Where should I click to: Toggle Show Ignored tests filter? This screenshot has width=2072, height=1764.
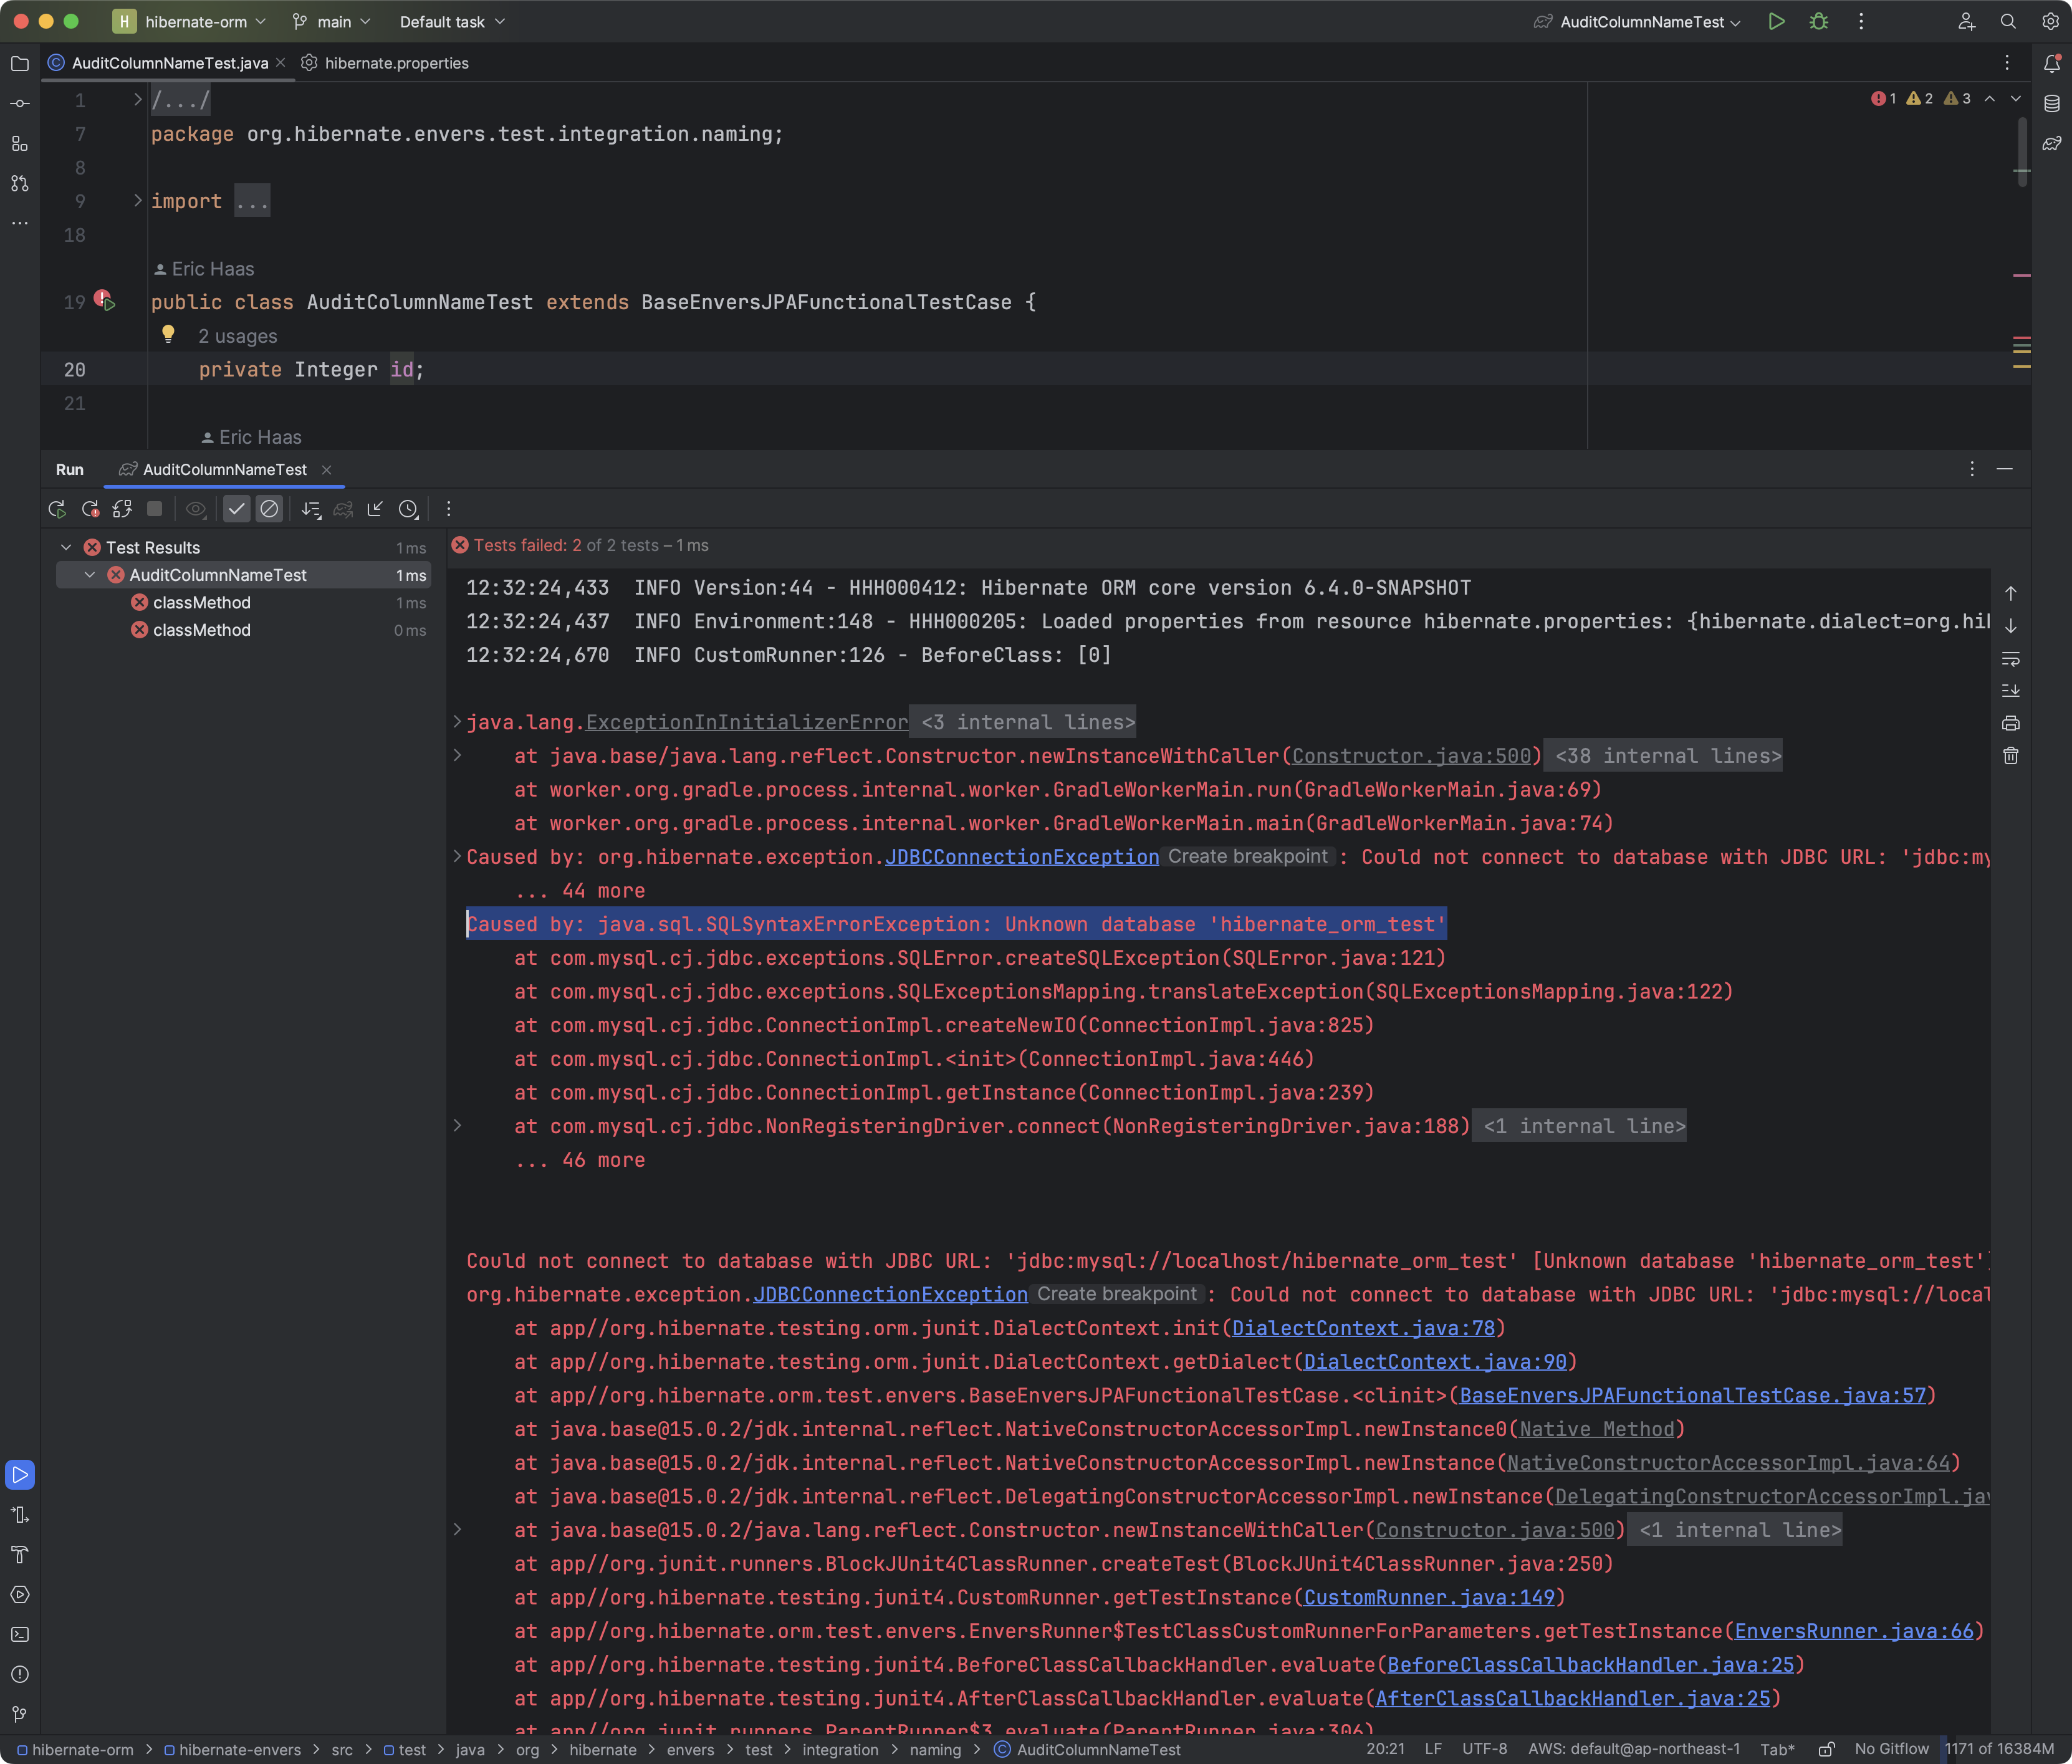269,509
